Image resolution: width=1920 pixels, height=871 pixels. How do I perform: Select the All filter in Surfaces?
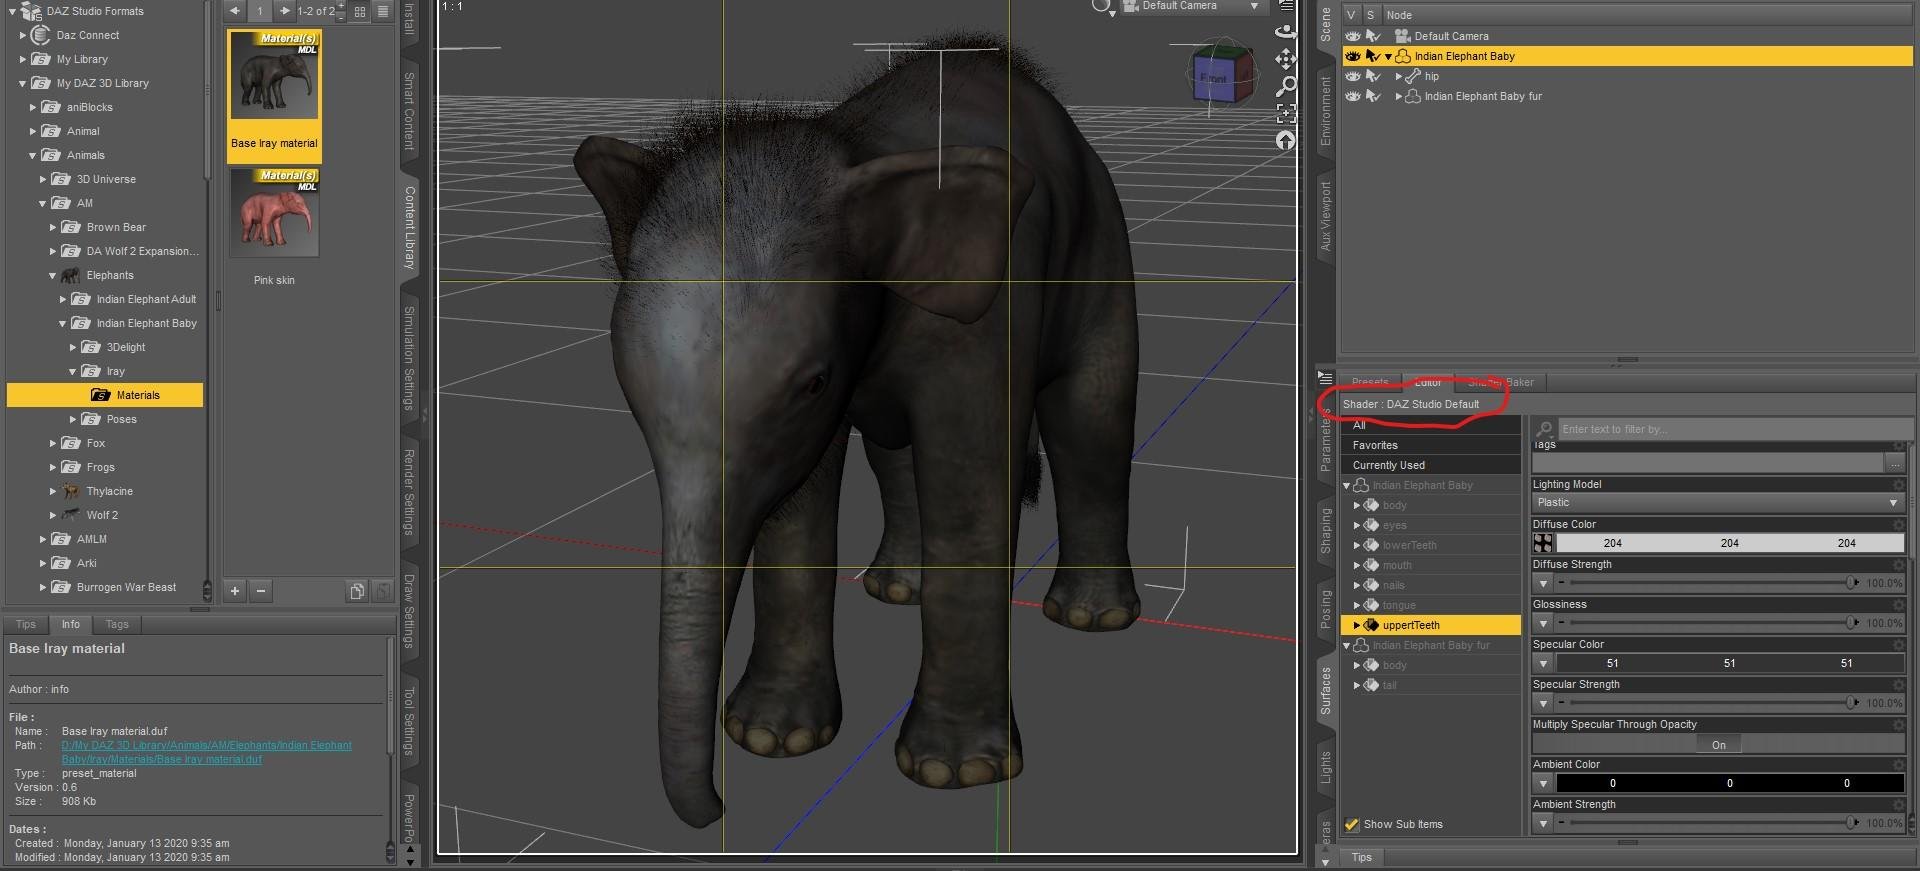point(1430,426)
